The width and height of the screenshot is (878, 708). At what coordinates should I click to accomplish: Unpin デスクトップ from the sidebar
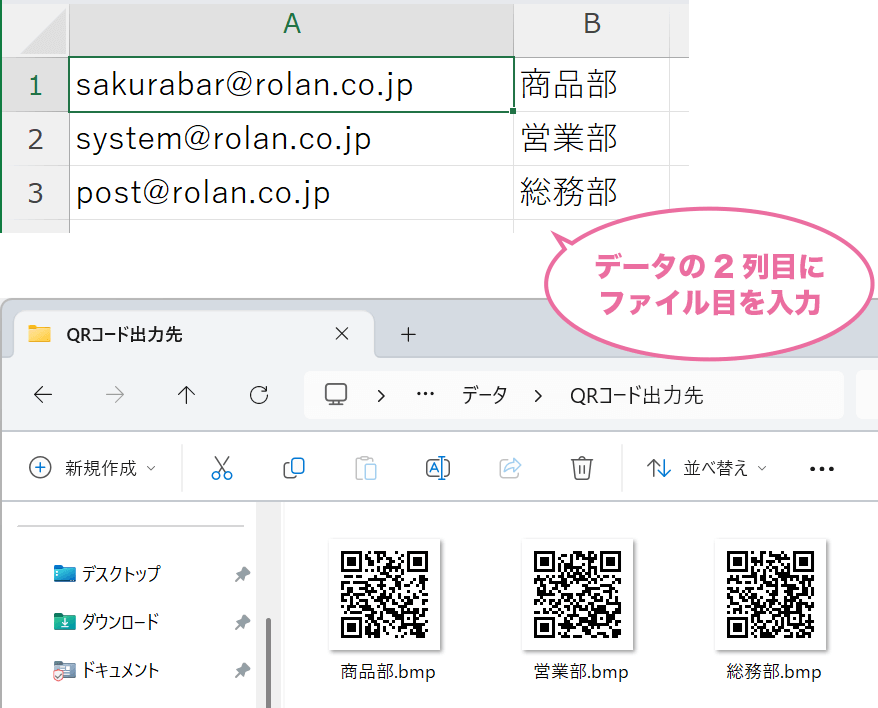click(x=241, y=574)
